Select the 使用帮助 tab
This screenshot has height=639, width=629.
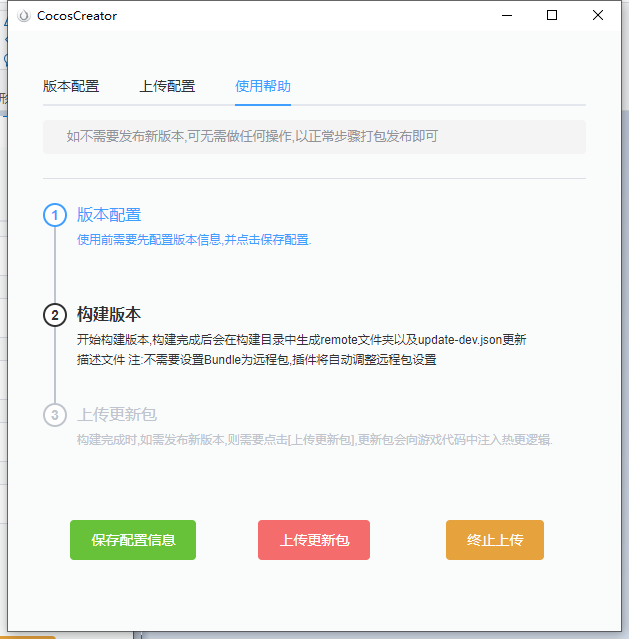(263, 86)
